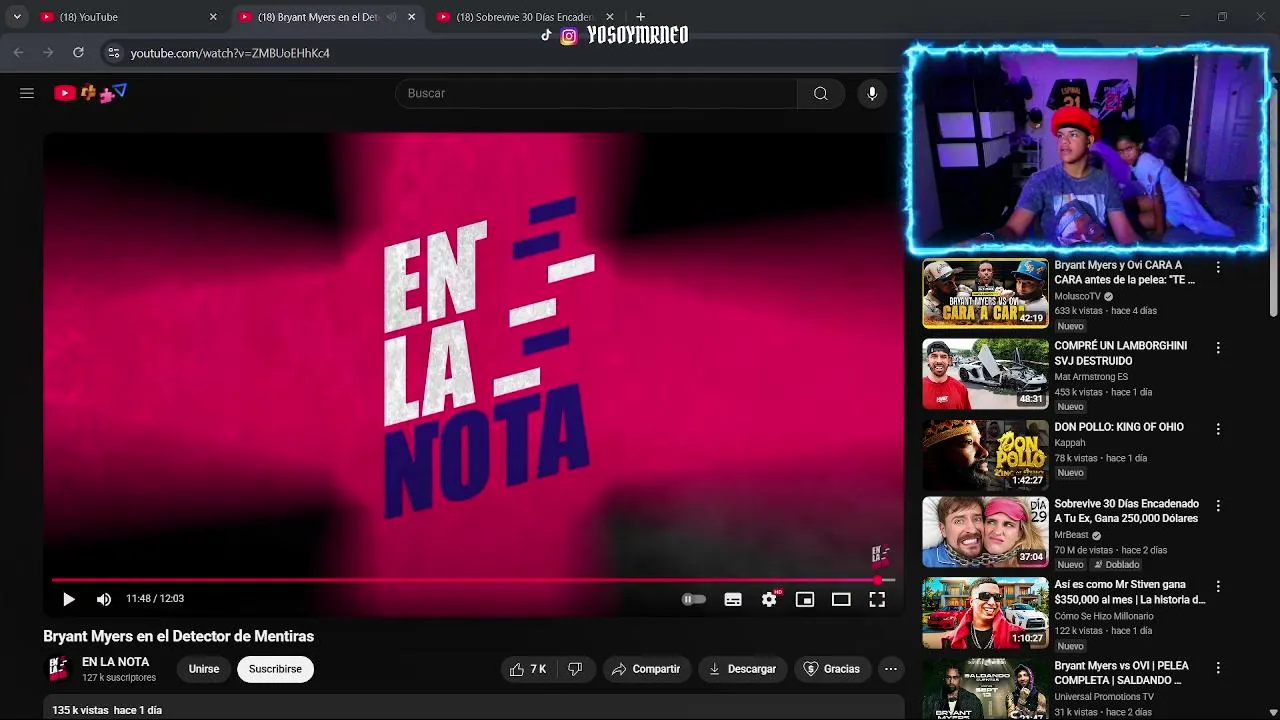Open options for Mr Stiven video
The height and width of the screenshot is (720, 1280).
point(1218,586)
